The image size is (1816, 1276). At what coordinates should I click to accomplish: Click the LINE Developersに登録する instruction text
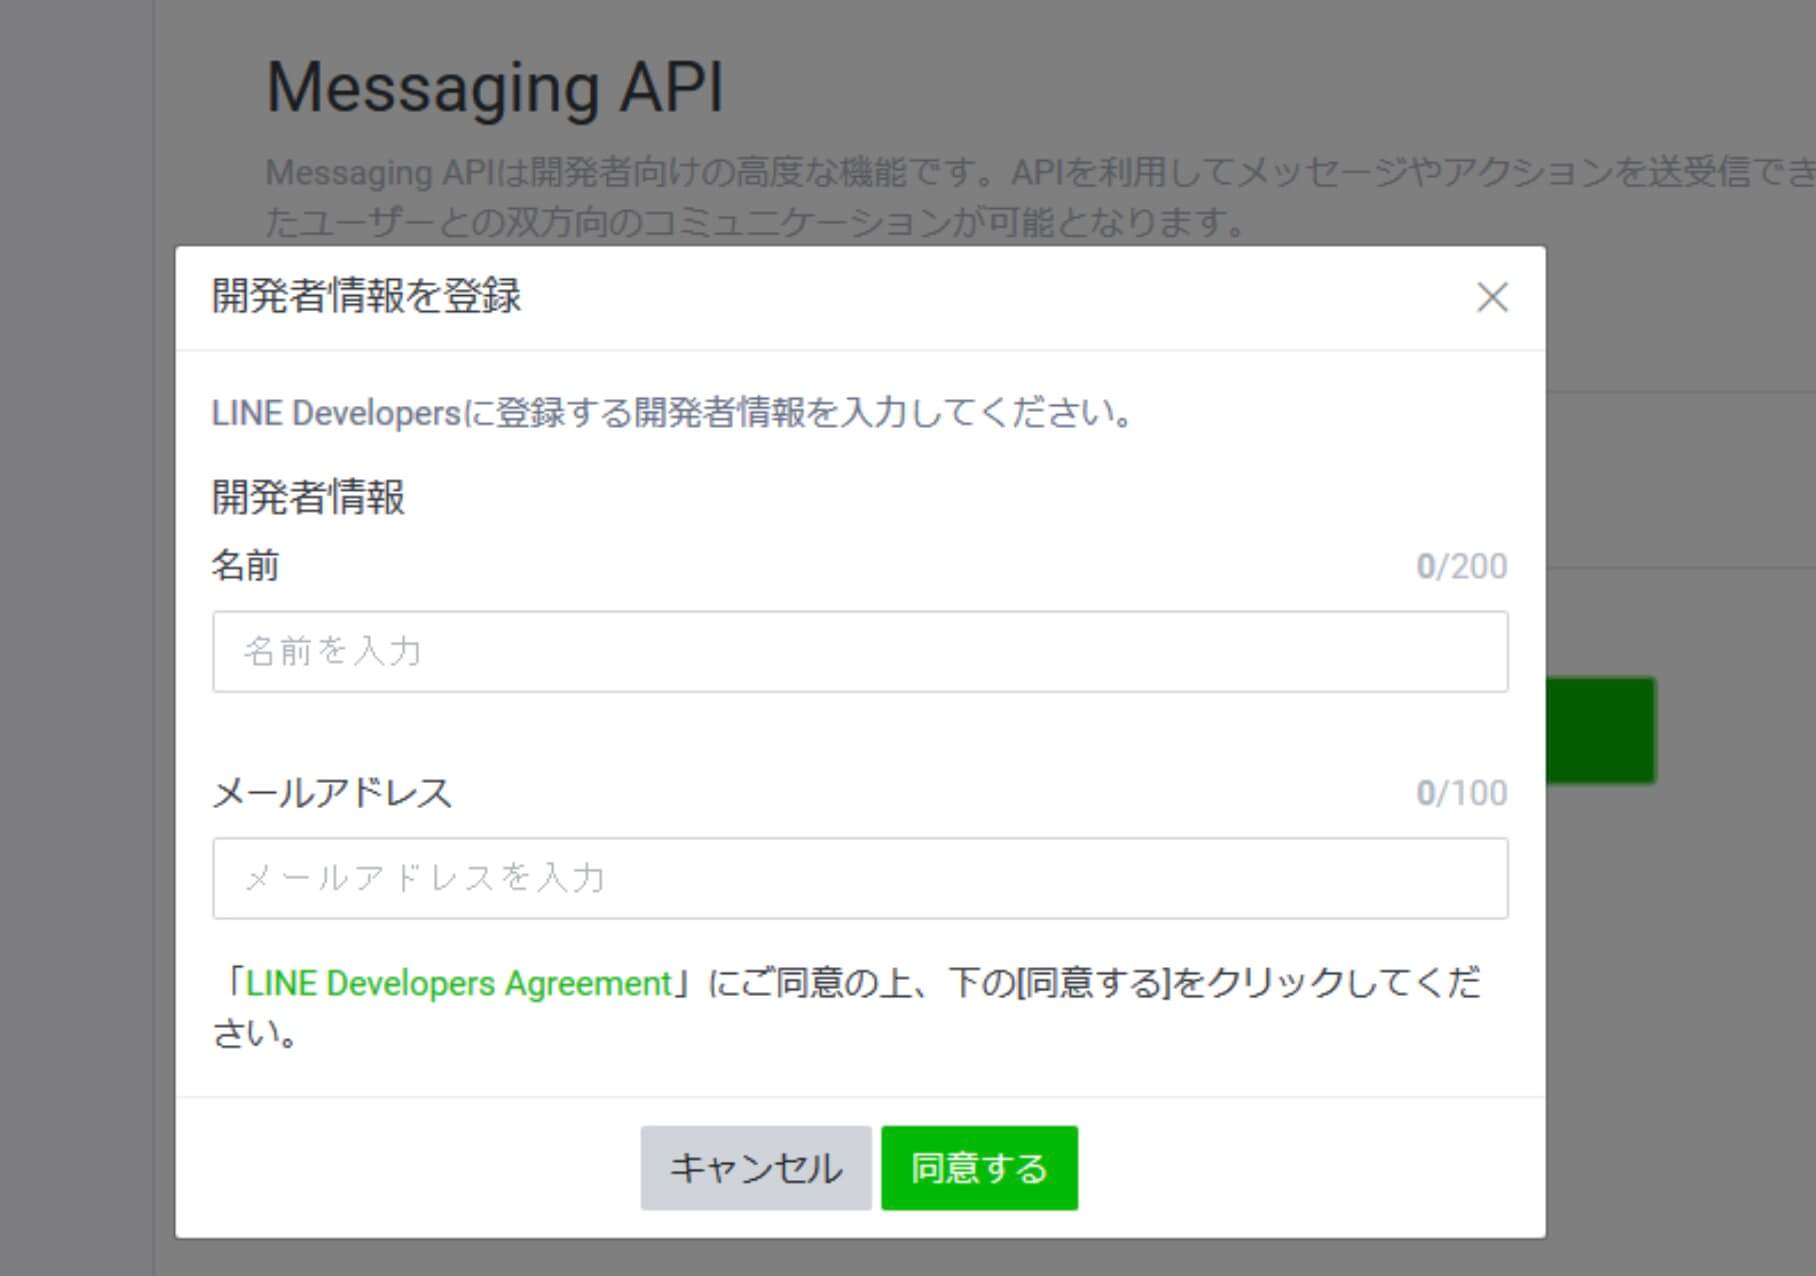[x=673, y=412]
